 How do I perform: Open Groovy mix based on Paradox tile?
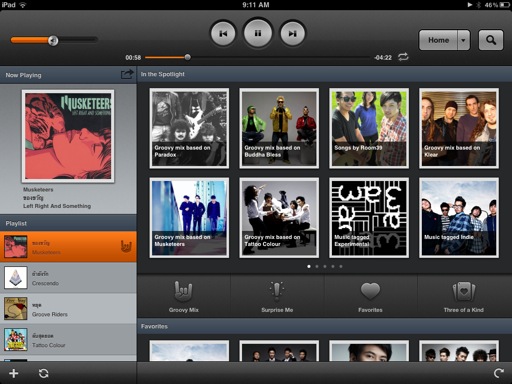pyautogui.click(x=189, y=128)
